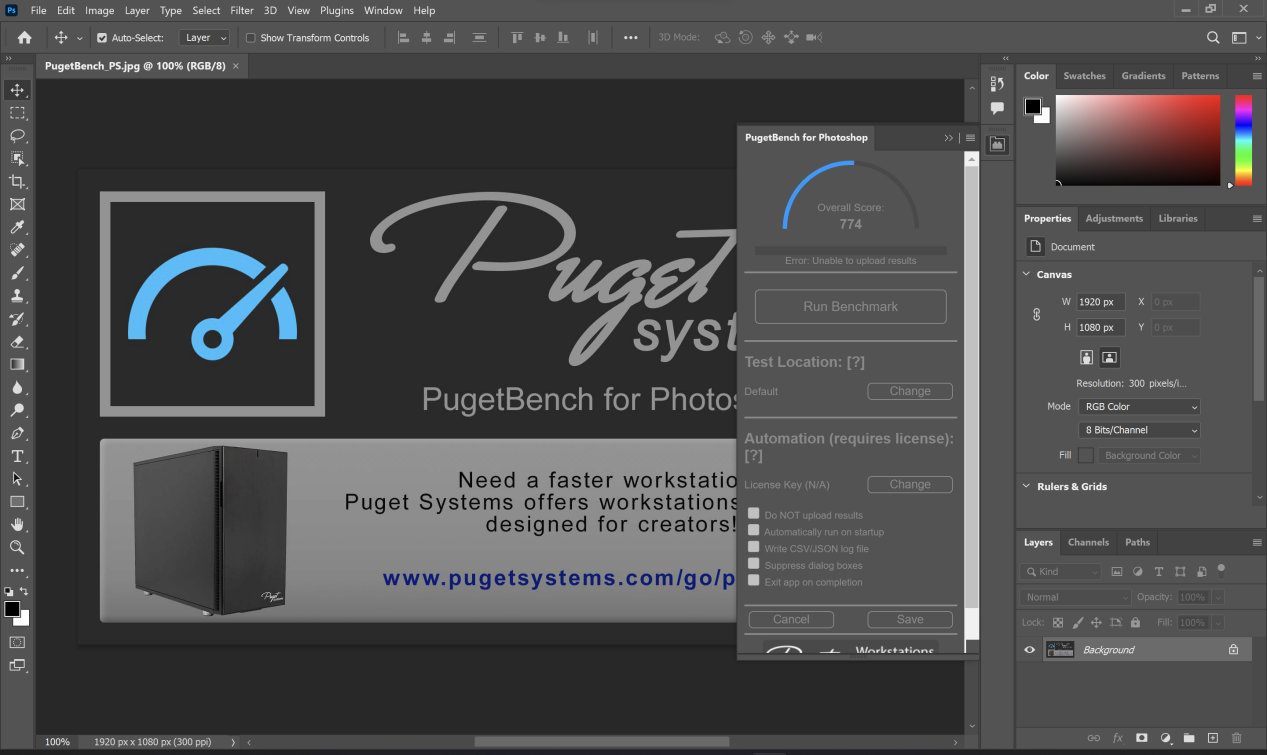Select the Eyedropper tool
The height and width of the screenshot is (755, 1267).
click(x=17, y=227)
